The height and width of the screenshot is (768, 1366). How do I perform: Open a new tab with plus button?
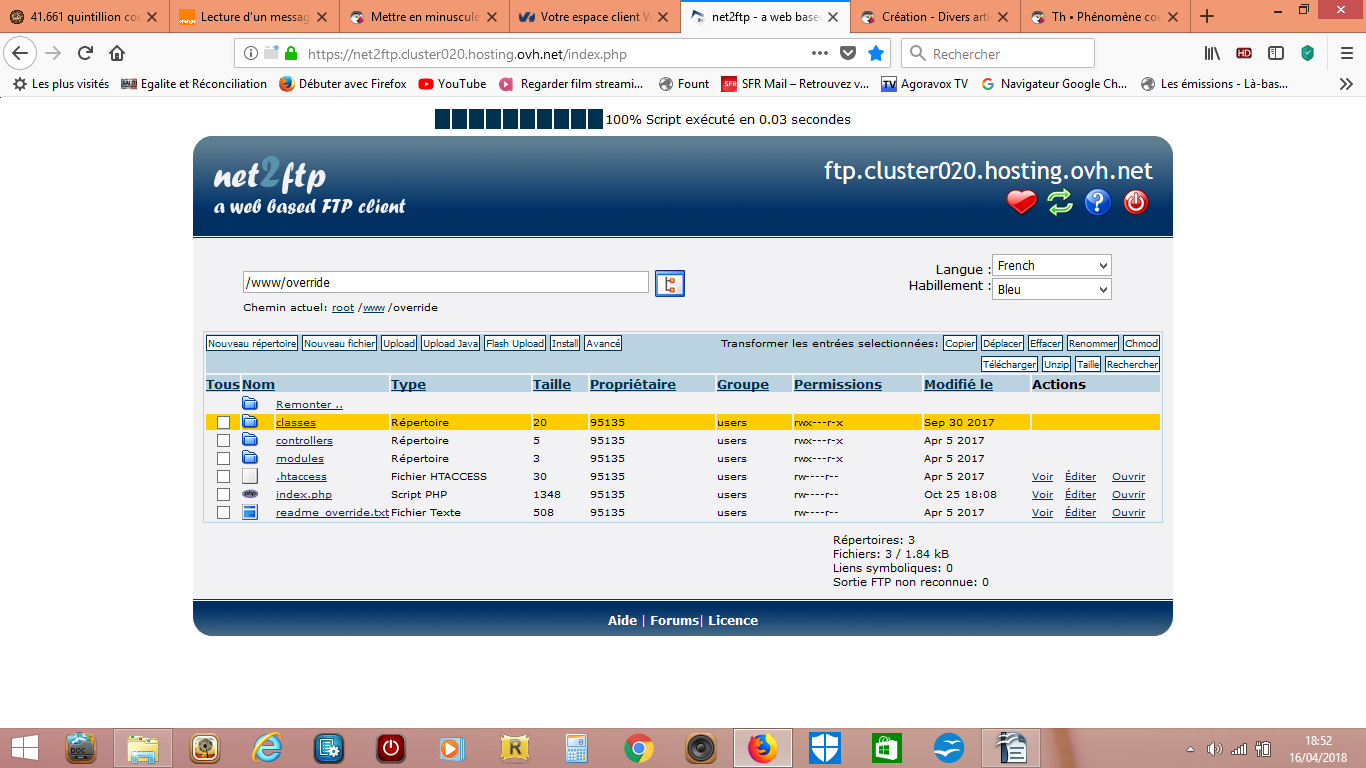pos(1207,16)
